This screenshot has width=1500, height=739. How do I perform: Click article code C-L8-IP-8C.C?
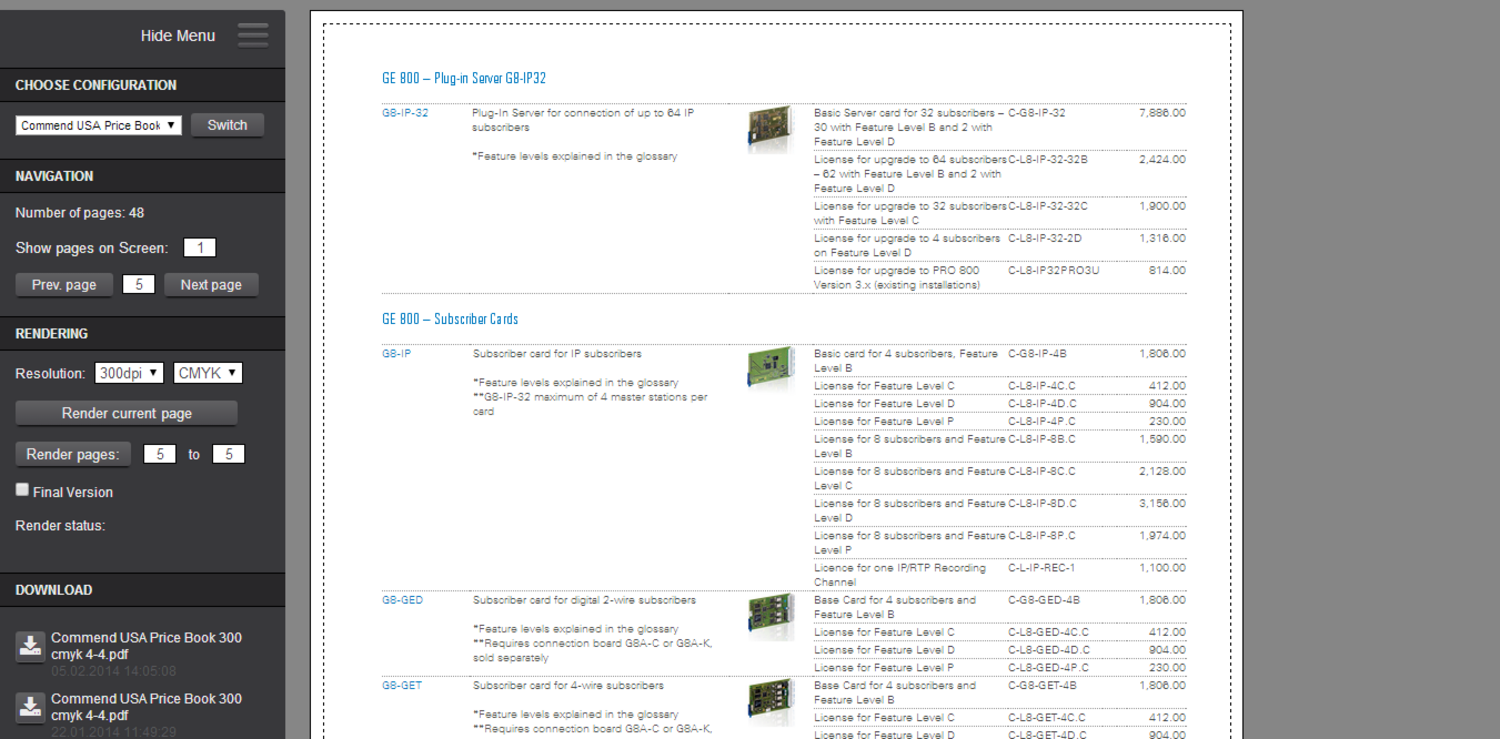click(1042, 471)
